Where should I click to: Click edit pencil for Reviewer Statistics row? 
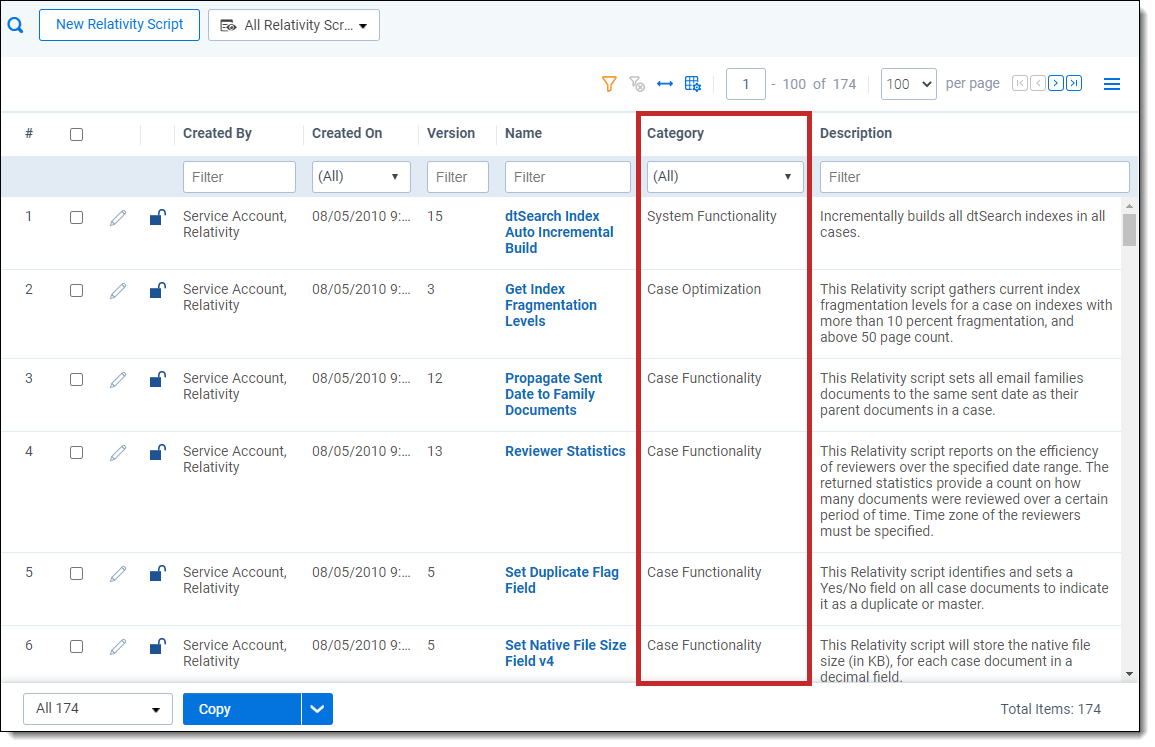(x=118, y=453)
